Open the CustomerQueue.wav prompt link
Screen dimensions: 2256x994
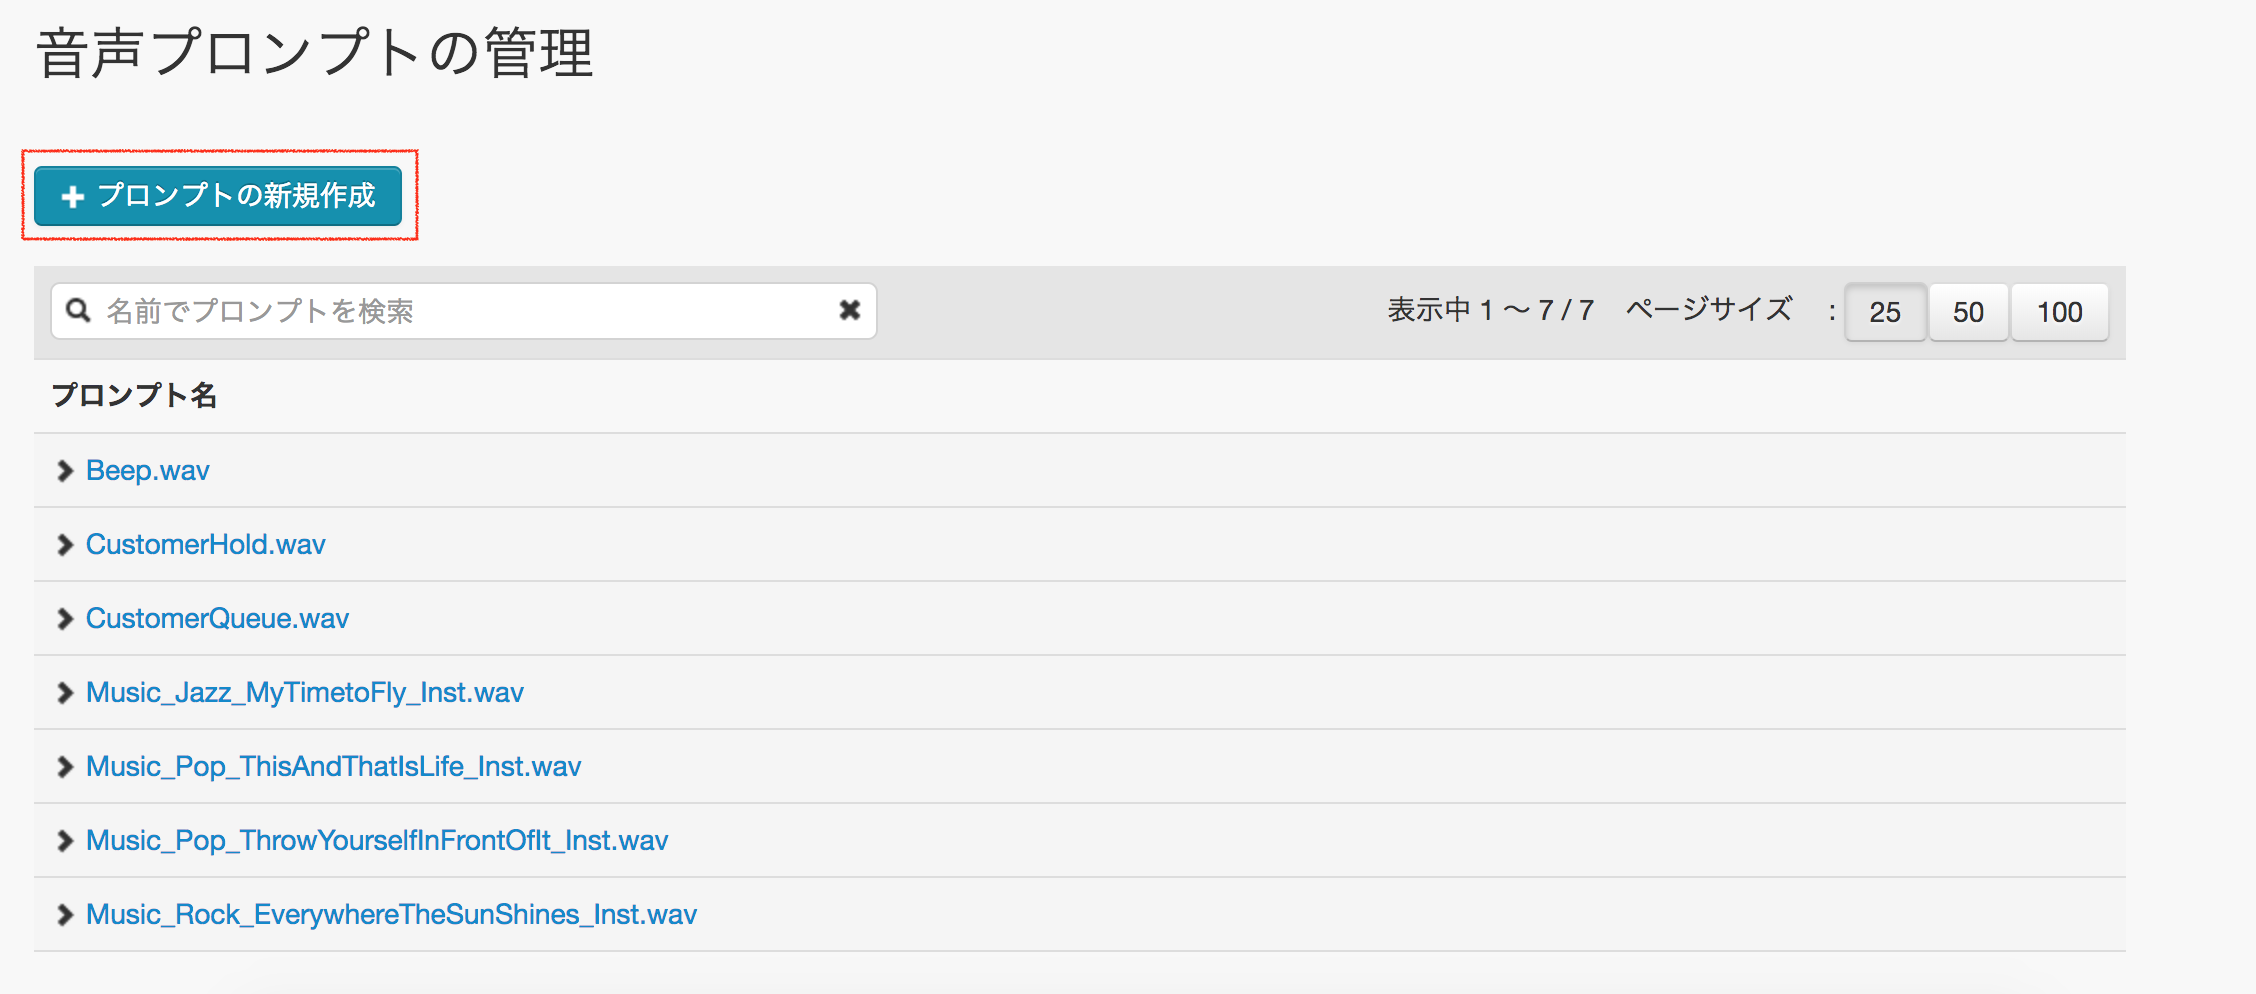pos(217,619)
